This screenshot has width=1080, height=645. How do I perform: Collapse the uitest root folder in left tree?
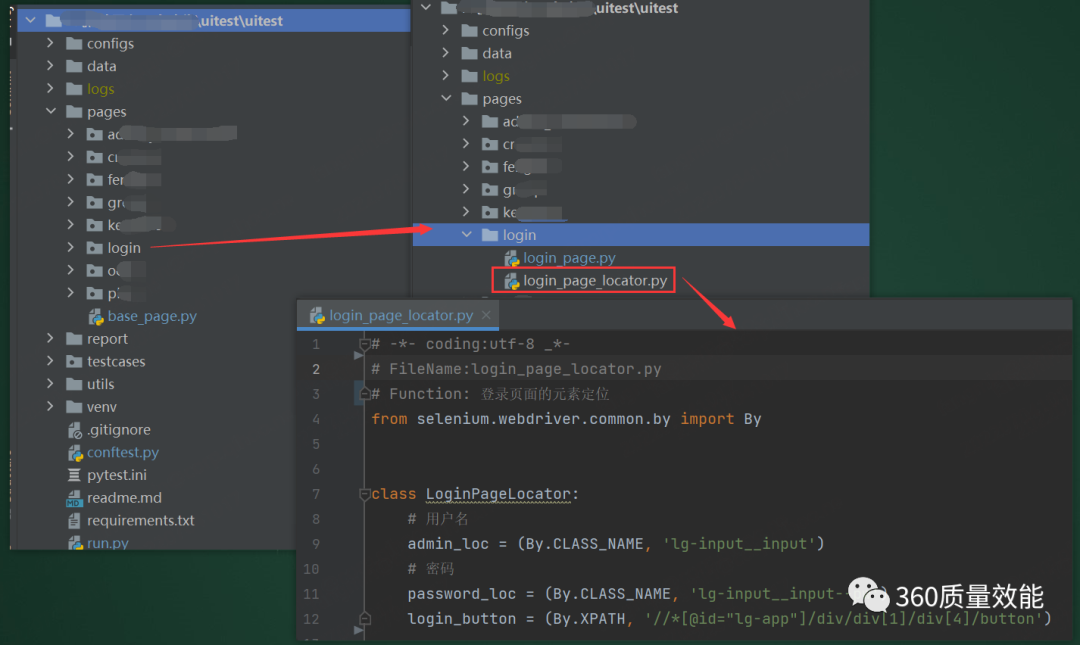tap(30, 21)
